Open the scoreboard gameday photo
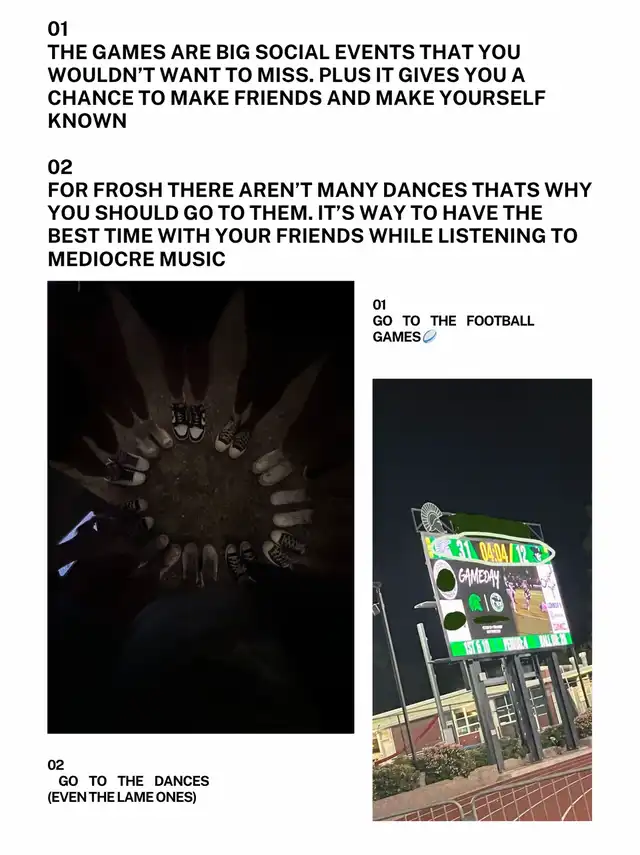Viewport: 640px width, 855px height. (x=482, y=600)
